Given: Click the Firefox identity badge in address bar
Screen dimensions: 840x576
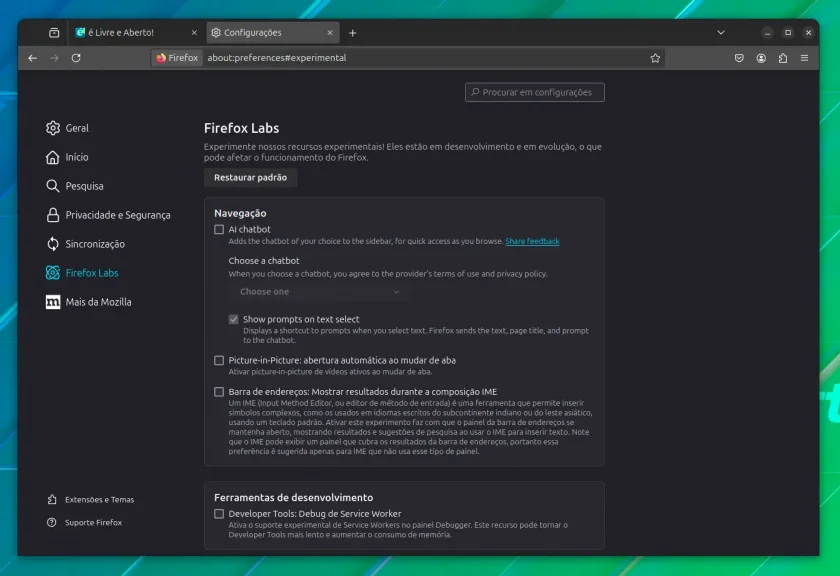Looking at the screenshot, I should pos(177,58).
